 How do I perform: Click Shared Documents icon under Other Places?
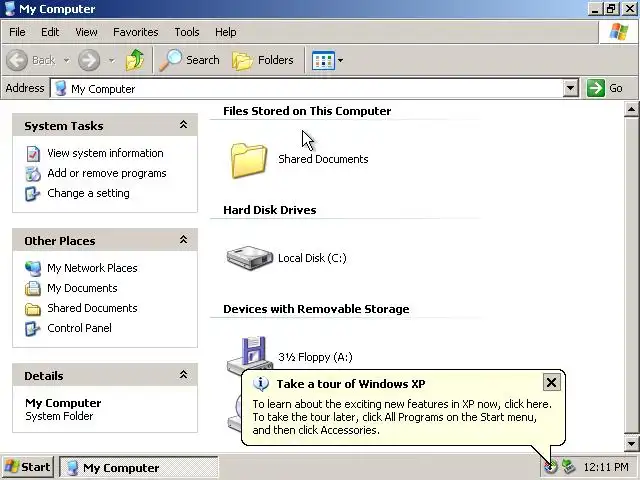click(x=33, y=309)
